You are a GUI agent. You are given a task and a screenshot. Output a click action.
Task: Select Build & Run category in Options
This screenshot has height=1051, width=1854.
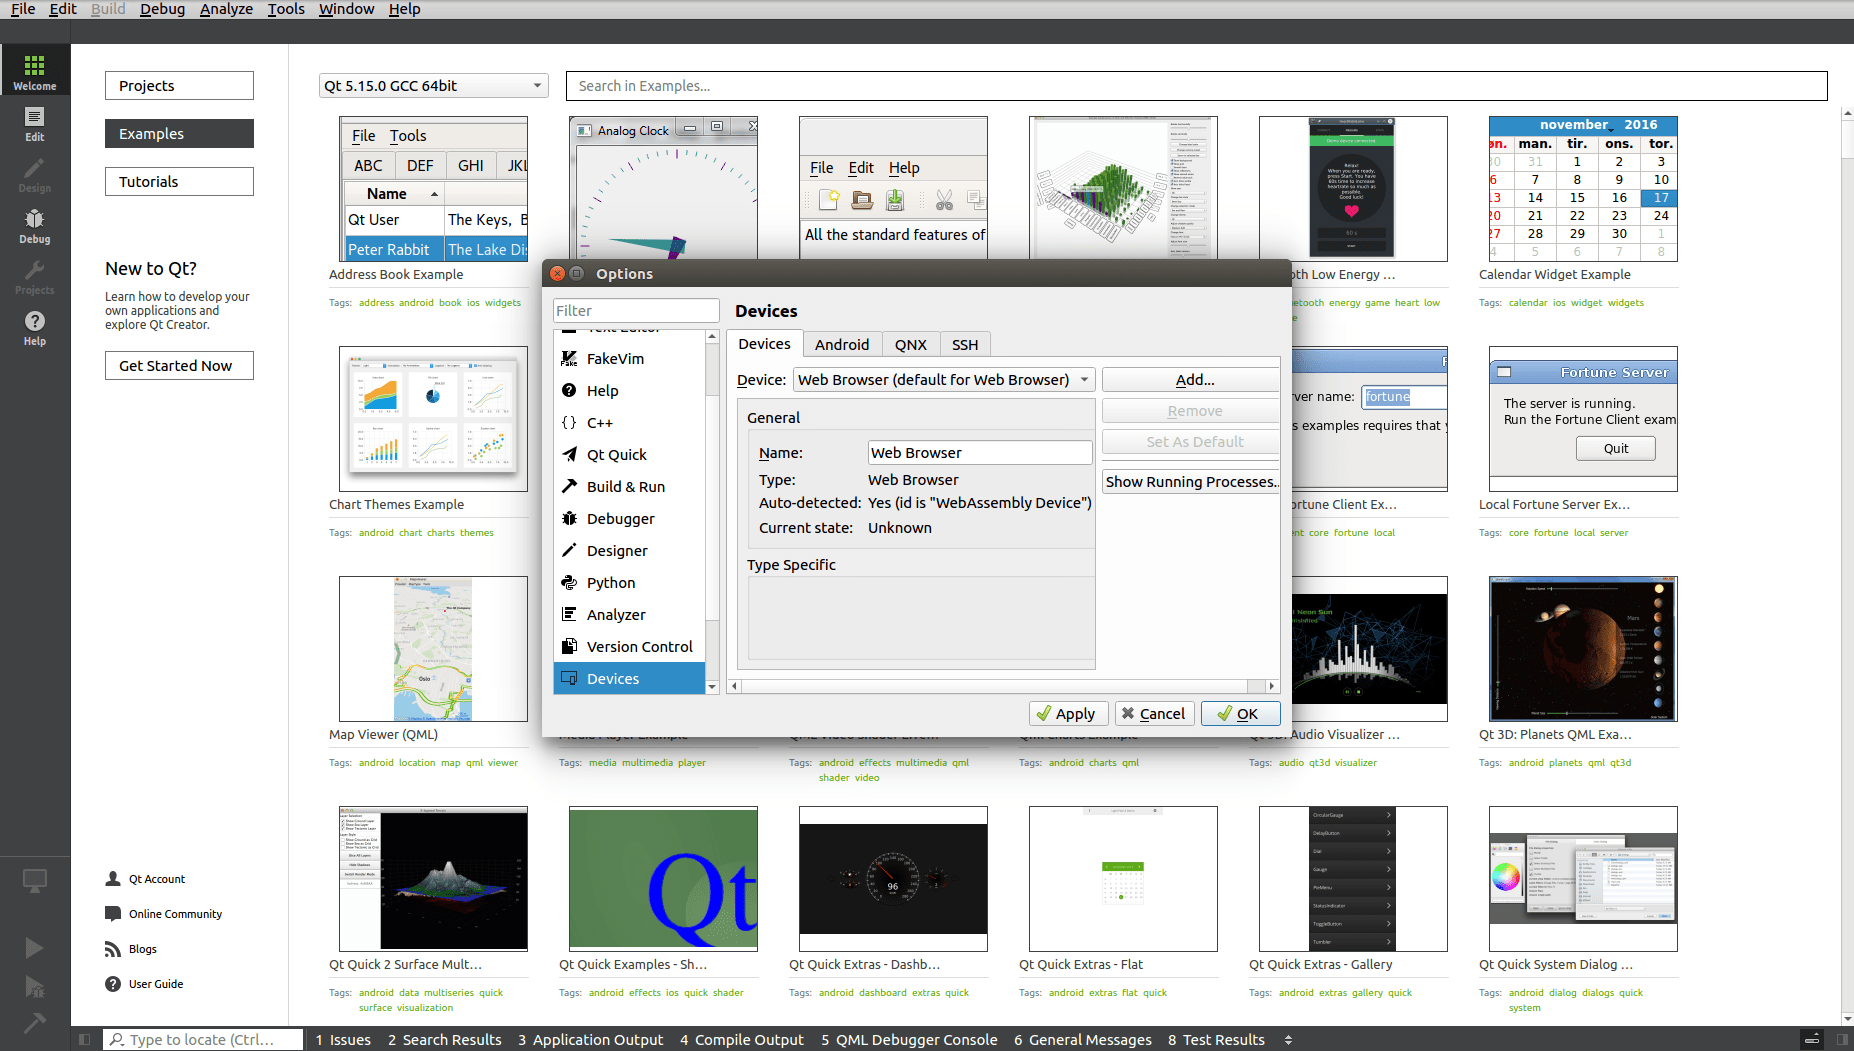point(629,487)
